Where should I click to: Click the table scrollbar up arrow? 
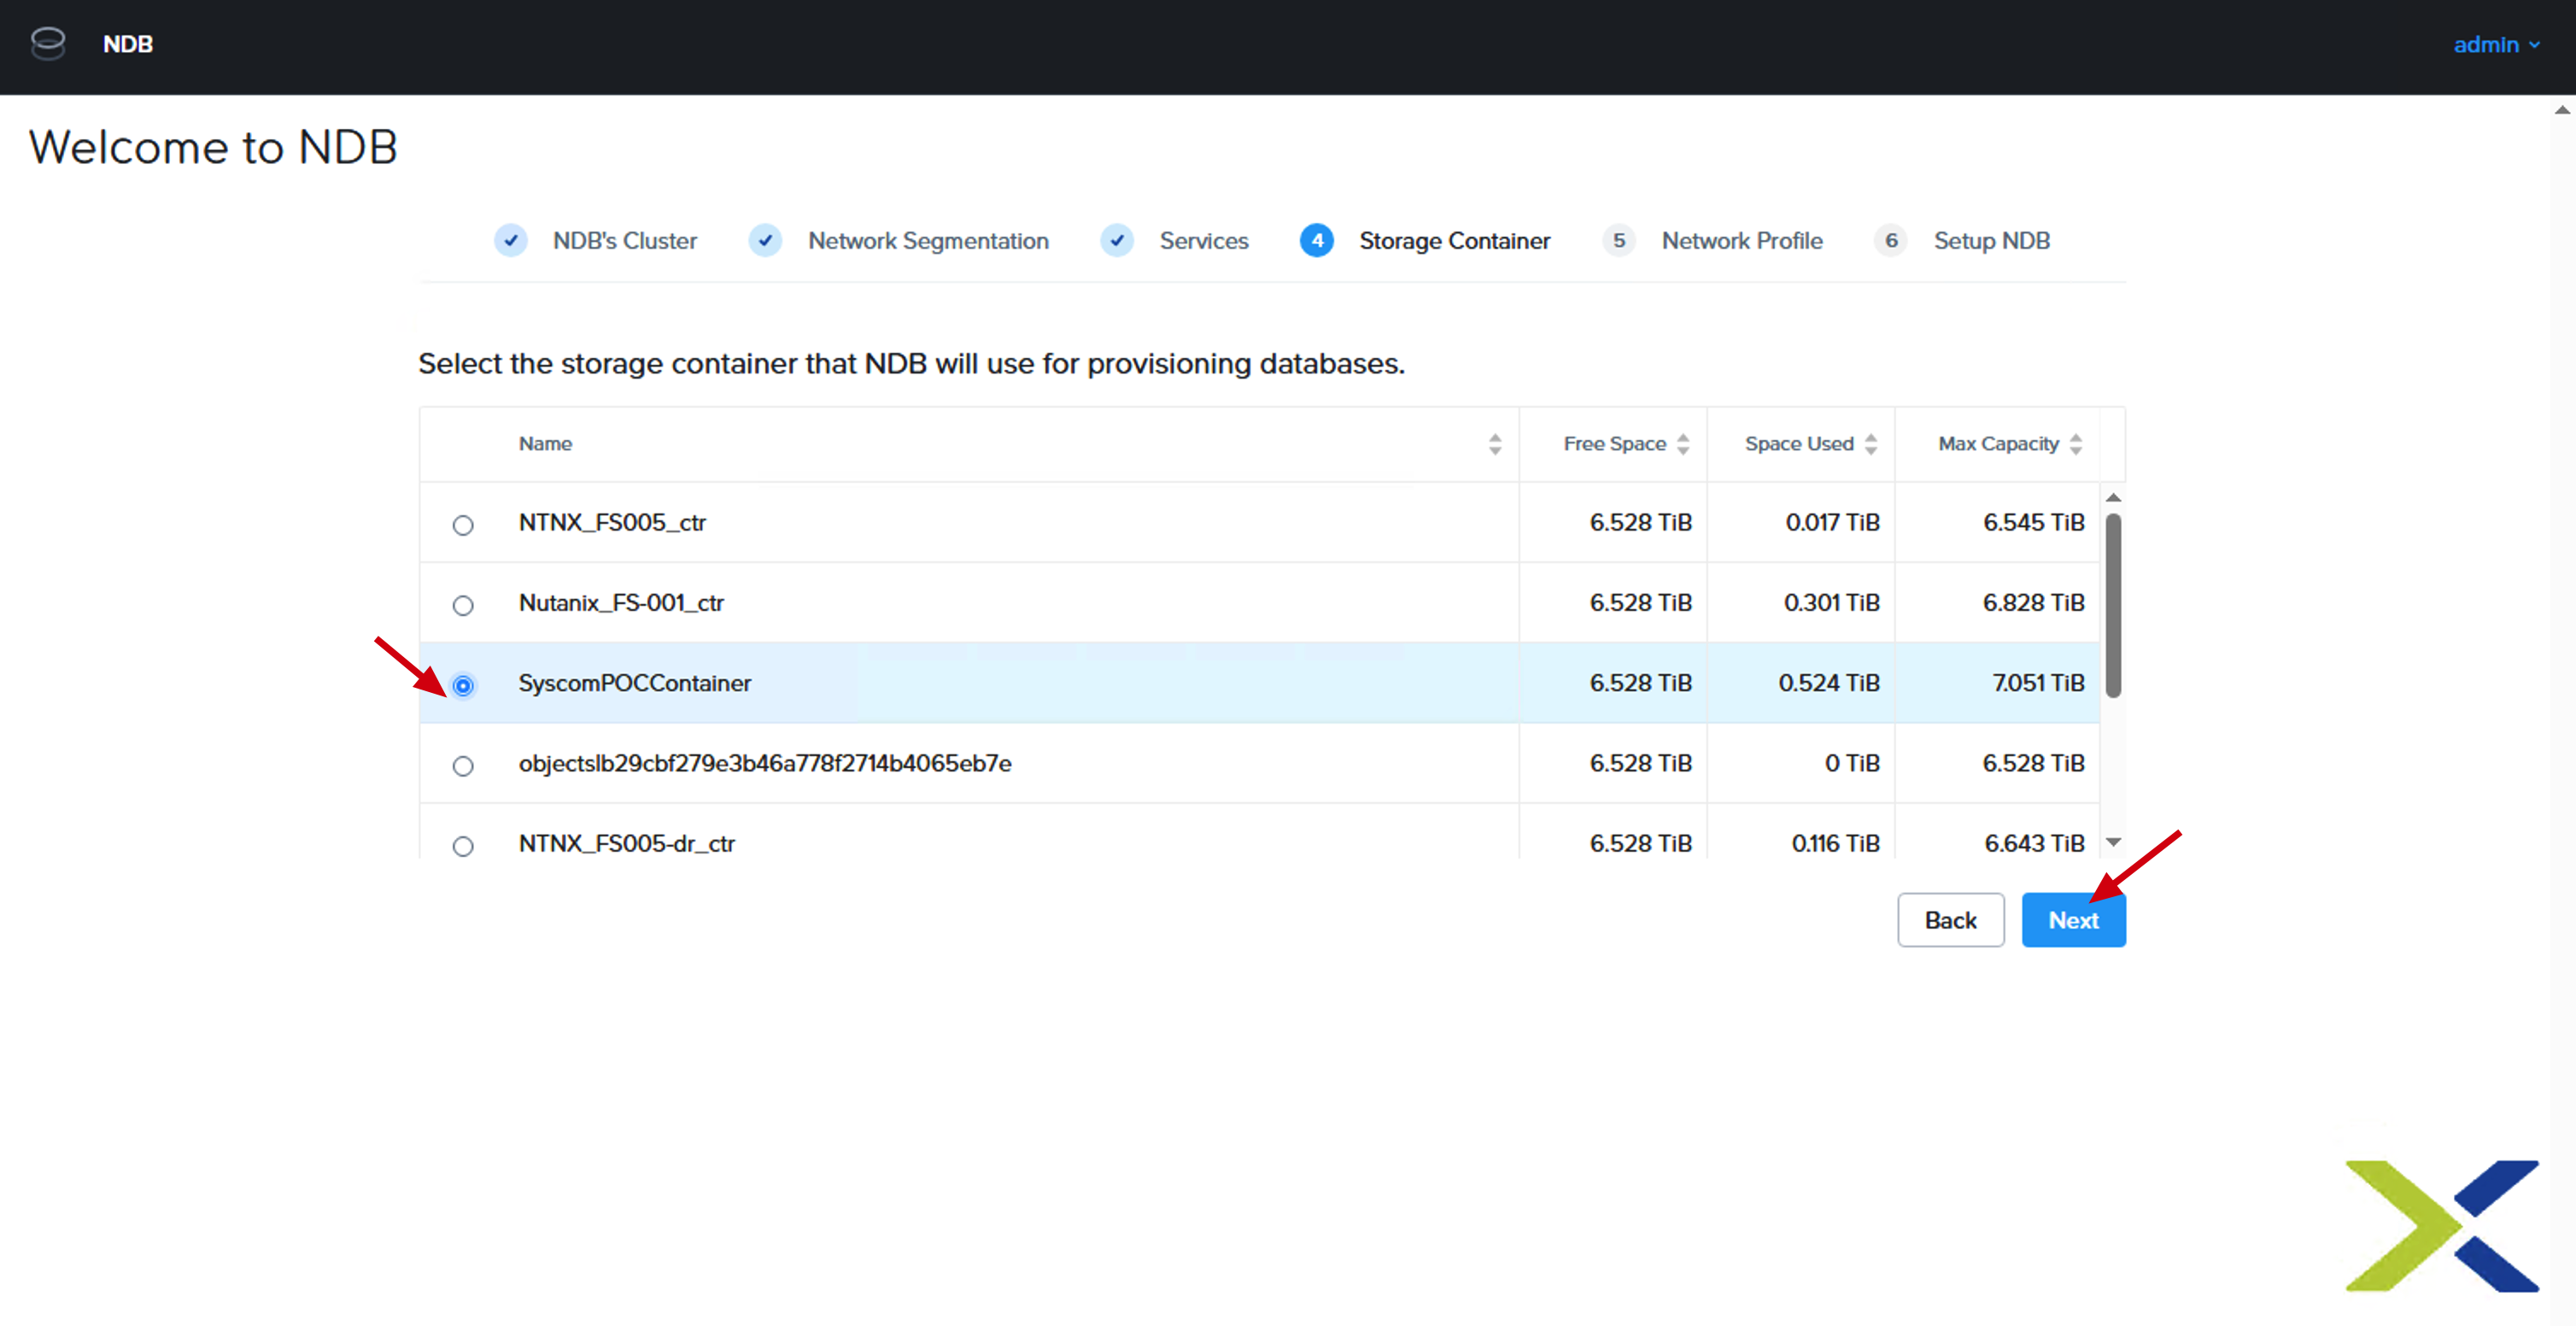coord(2113,498)
